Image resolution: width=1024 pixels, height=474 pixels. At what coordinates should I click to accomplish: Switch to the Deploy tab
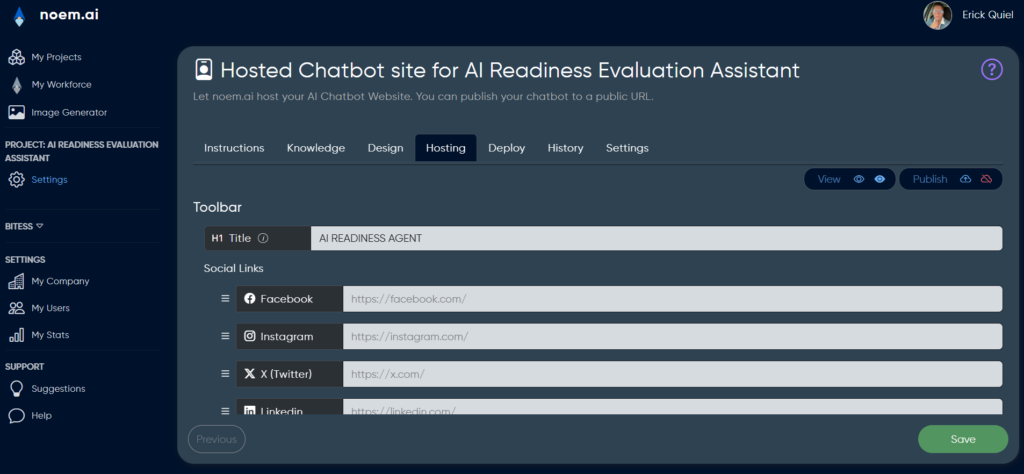[x=507, y=148]
